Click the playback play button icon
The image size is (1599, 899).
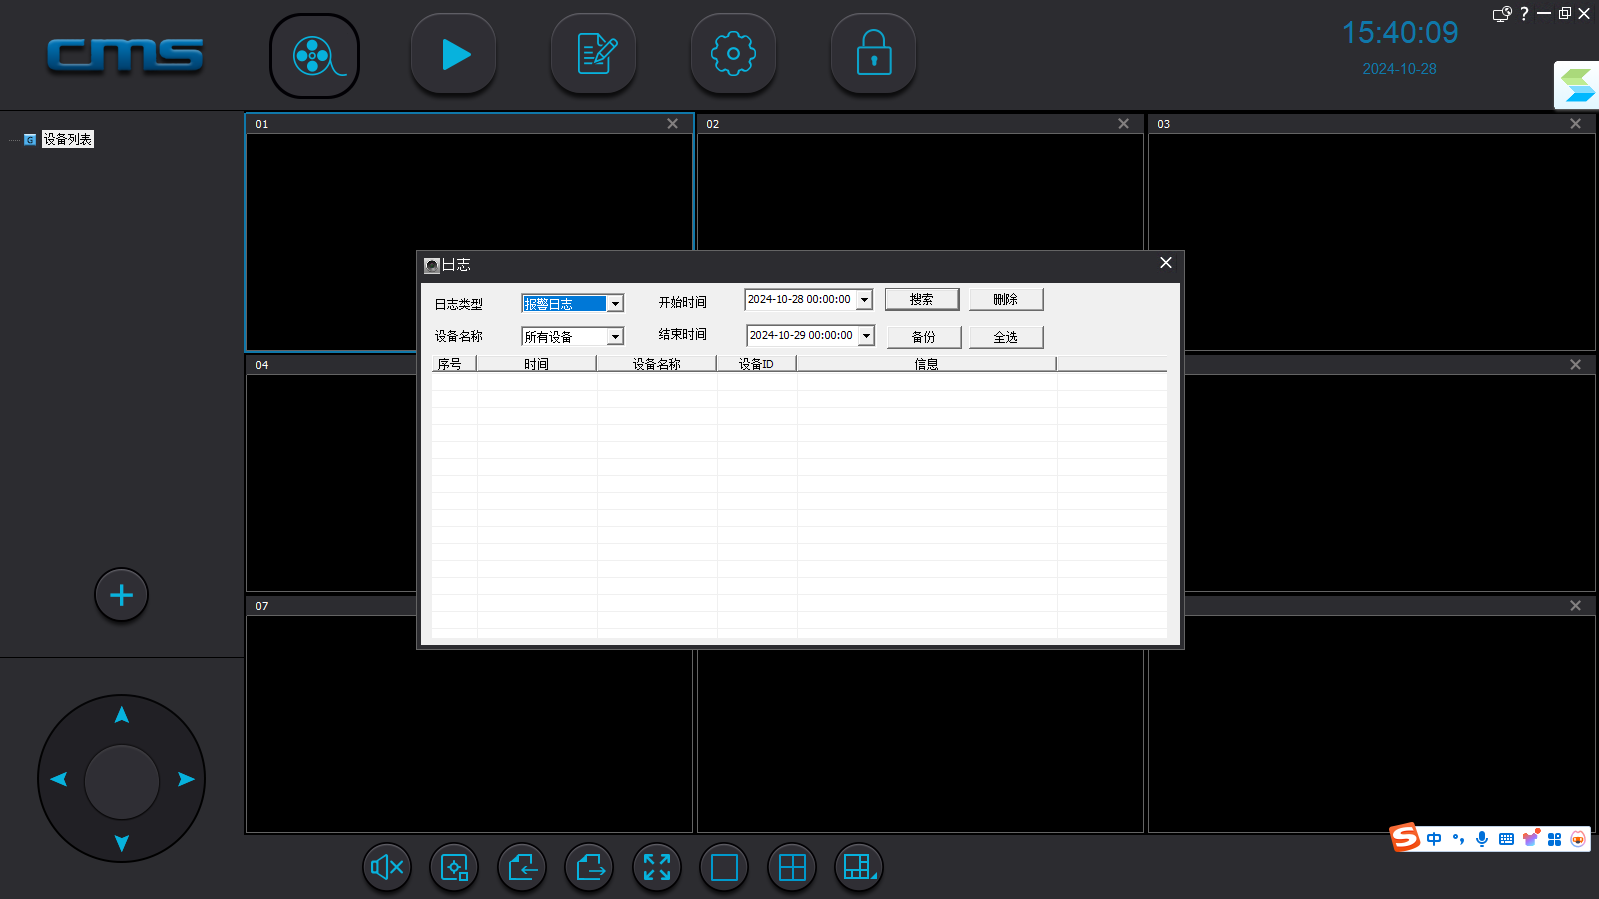(454, 55)
